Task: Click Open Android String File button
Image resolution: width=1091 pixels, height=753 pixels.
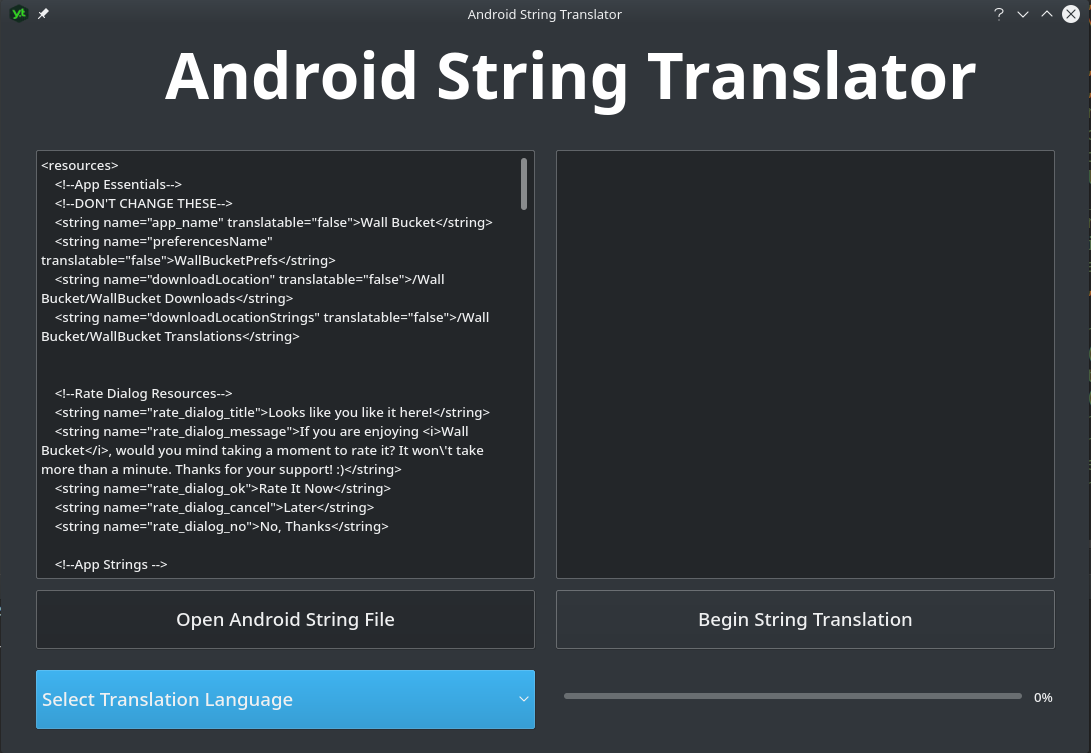Action: [x=285, y=619]
